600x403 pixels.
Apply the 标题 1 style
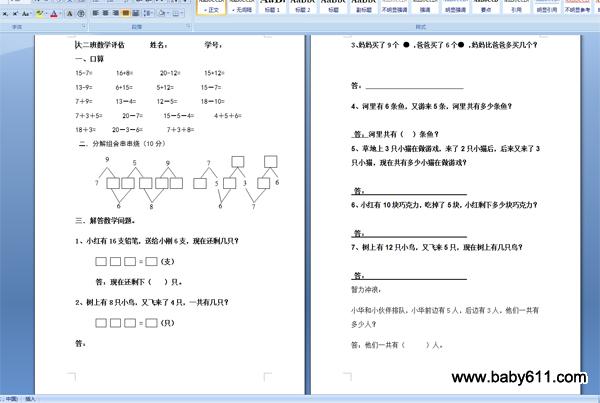[x=272, y=7]
